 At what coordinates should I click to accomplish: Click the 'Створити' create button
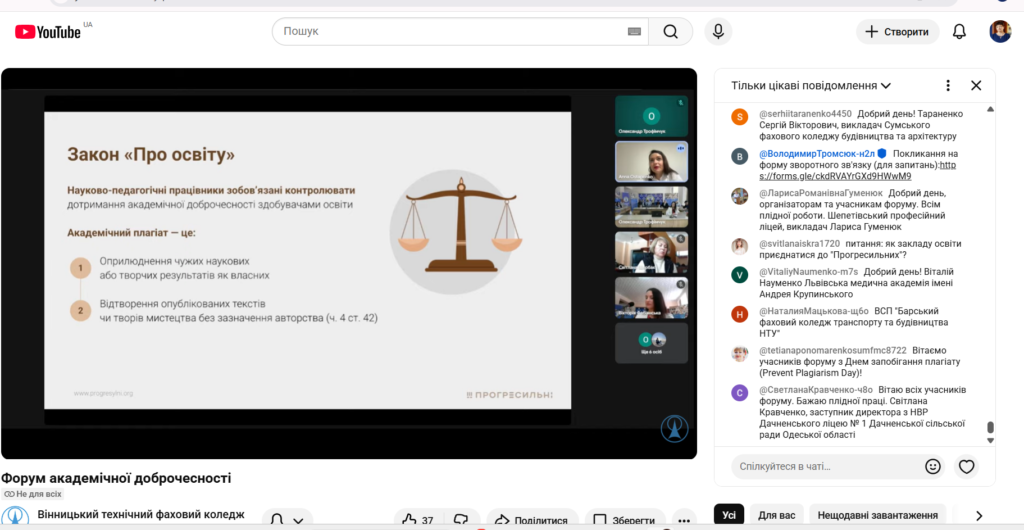(897, 32)
